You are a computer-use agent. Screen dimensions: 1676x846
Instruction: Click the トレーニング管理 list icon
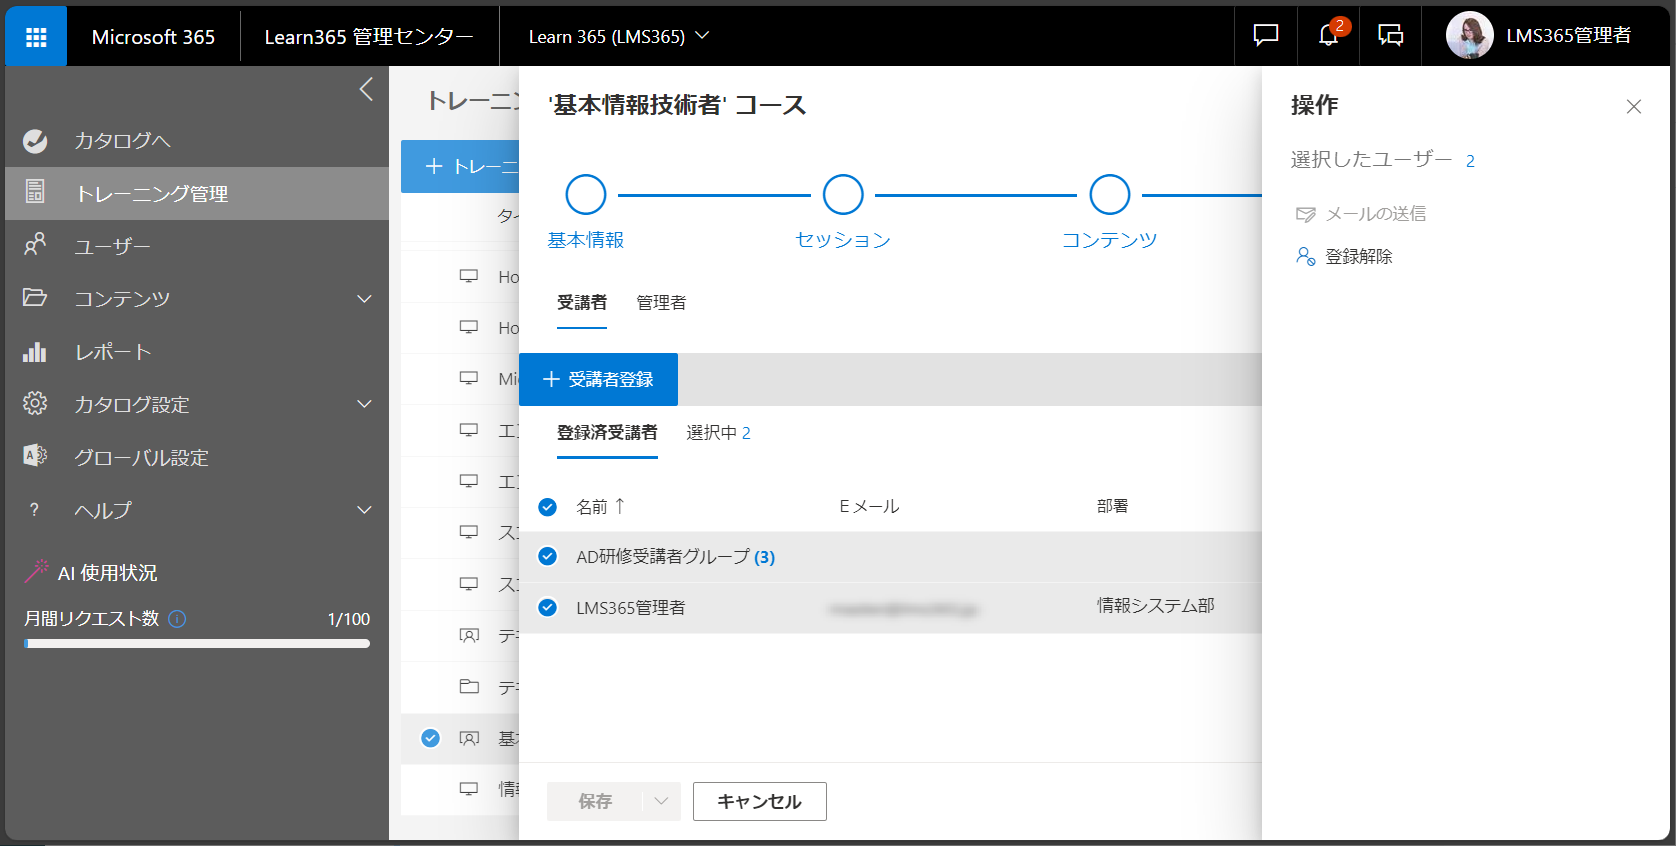click(35, 192)
